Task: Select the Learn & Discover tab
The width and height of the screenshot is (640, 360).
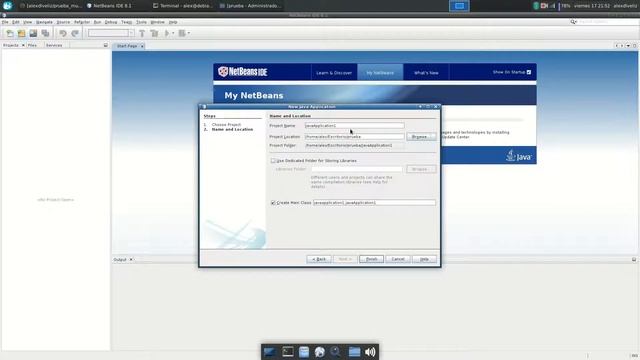Action: point(334,73)
